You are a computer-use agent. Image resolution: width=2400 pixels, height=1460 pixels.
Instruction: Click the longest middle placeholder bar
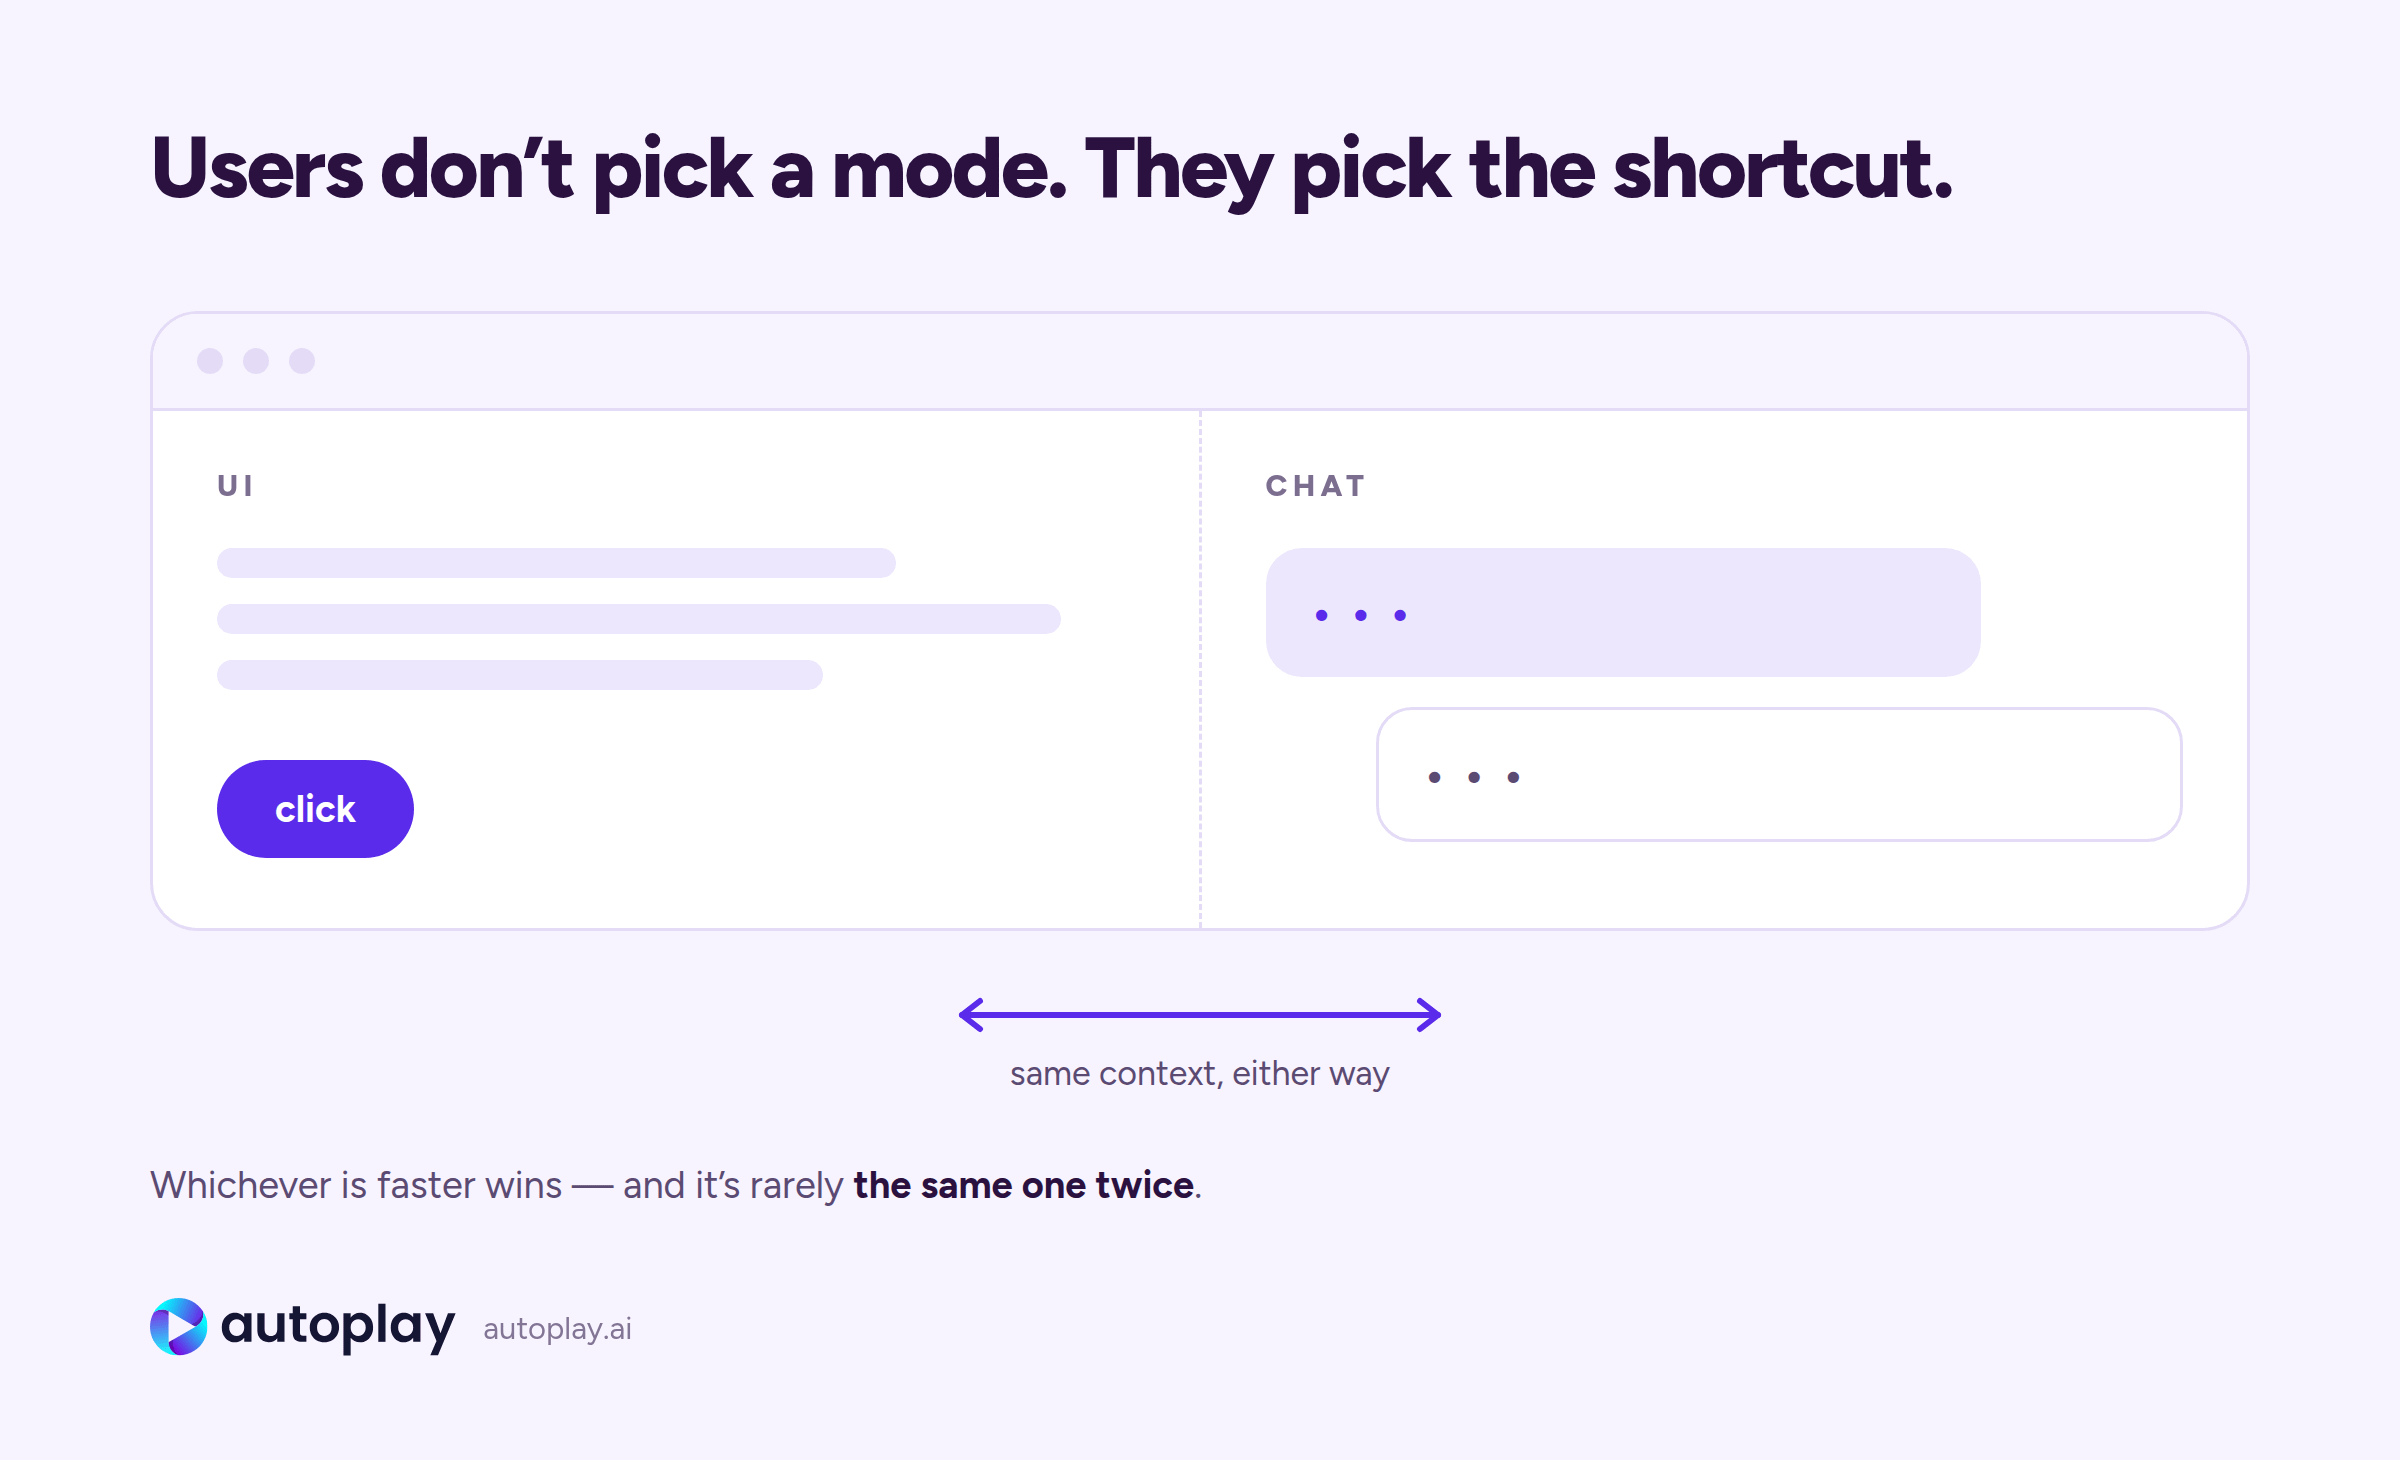[639, 619]
